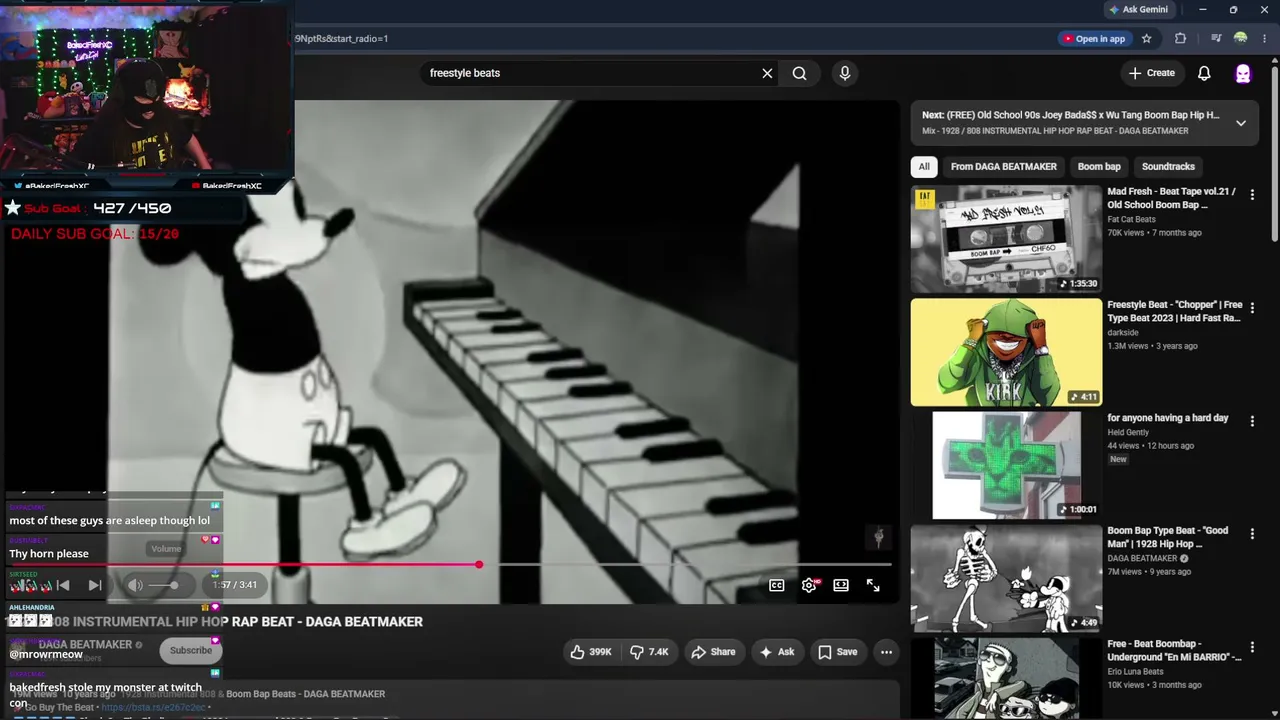Go to the previous video in the player
The height and width of the screenshot is (720, 1280).
(63, 585)
